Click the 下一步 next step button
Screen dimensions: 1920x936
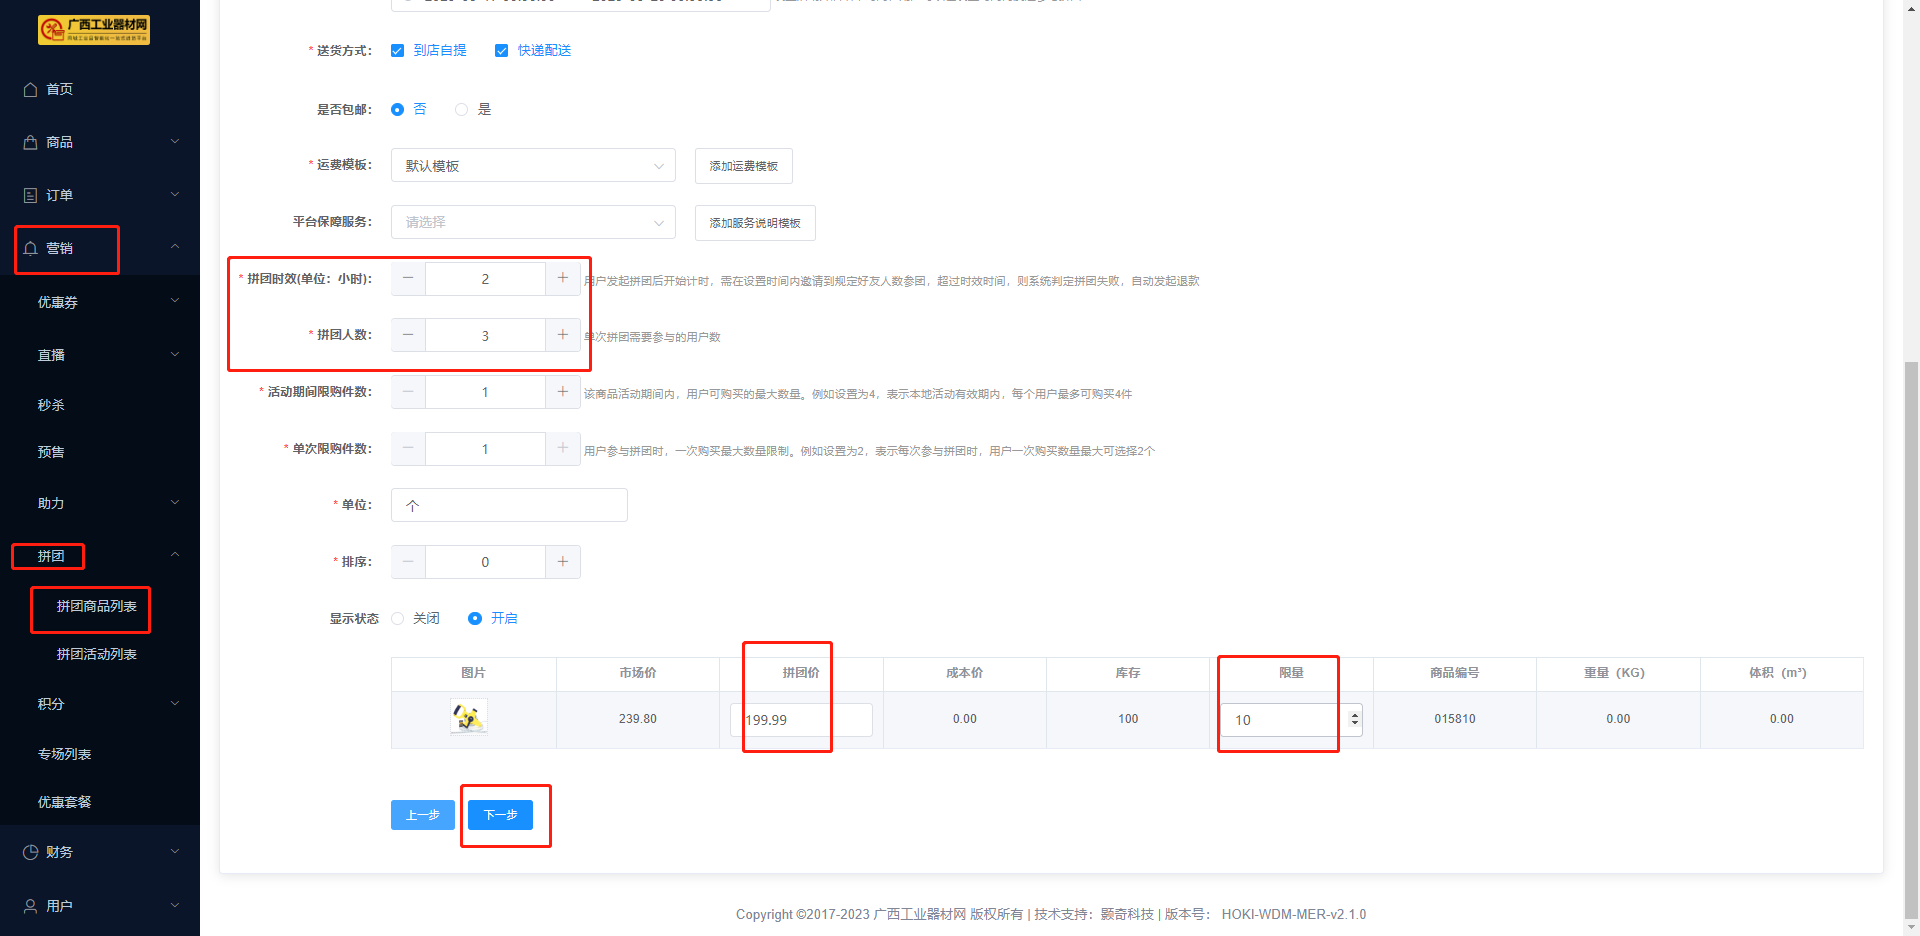coord(500,815)
